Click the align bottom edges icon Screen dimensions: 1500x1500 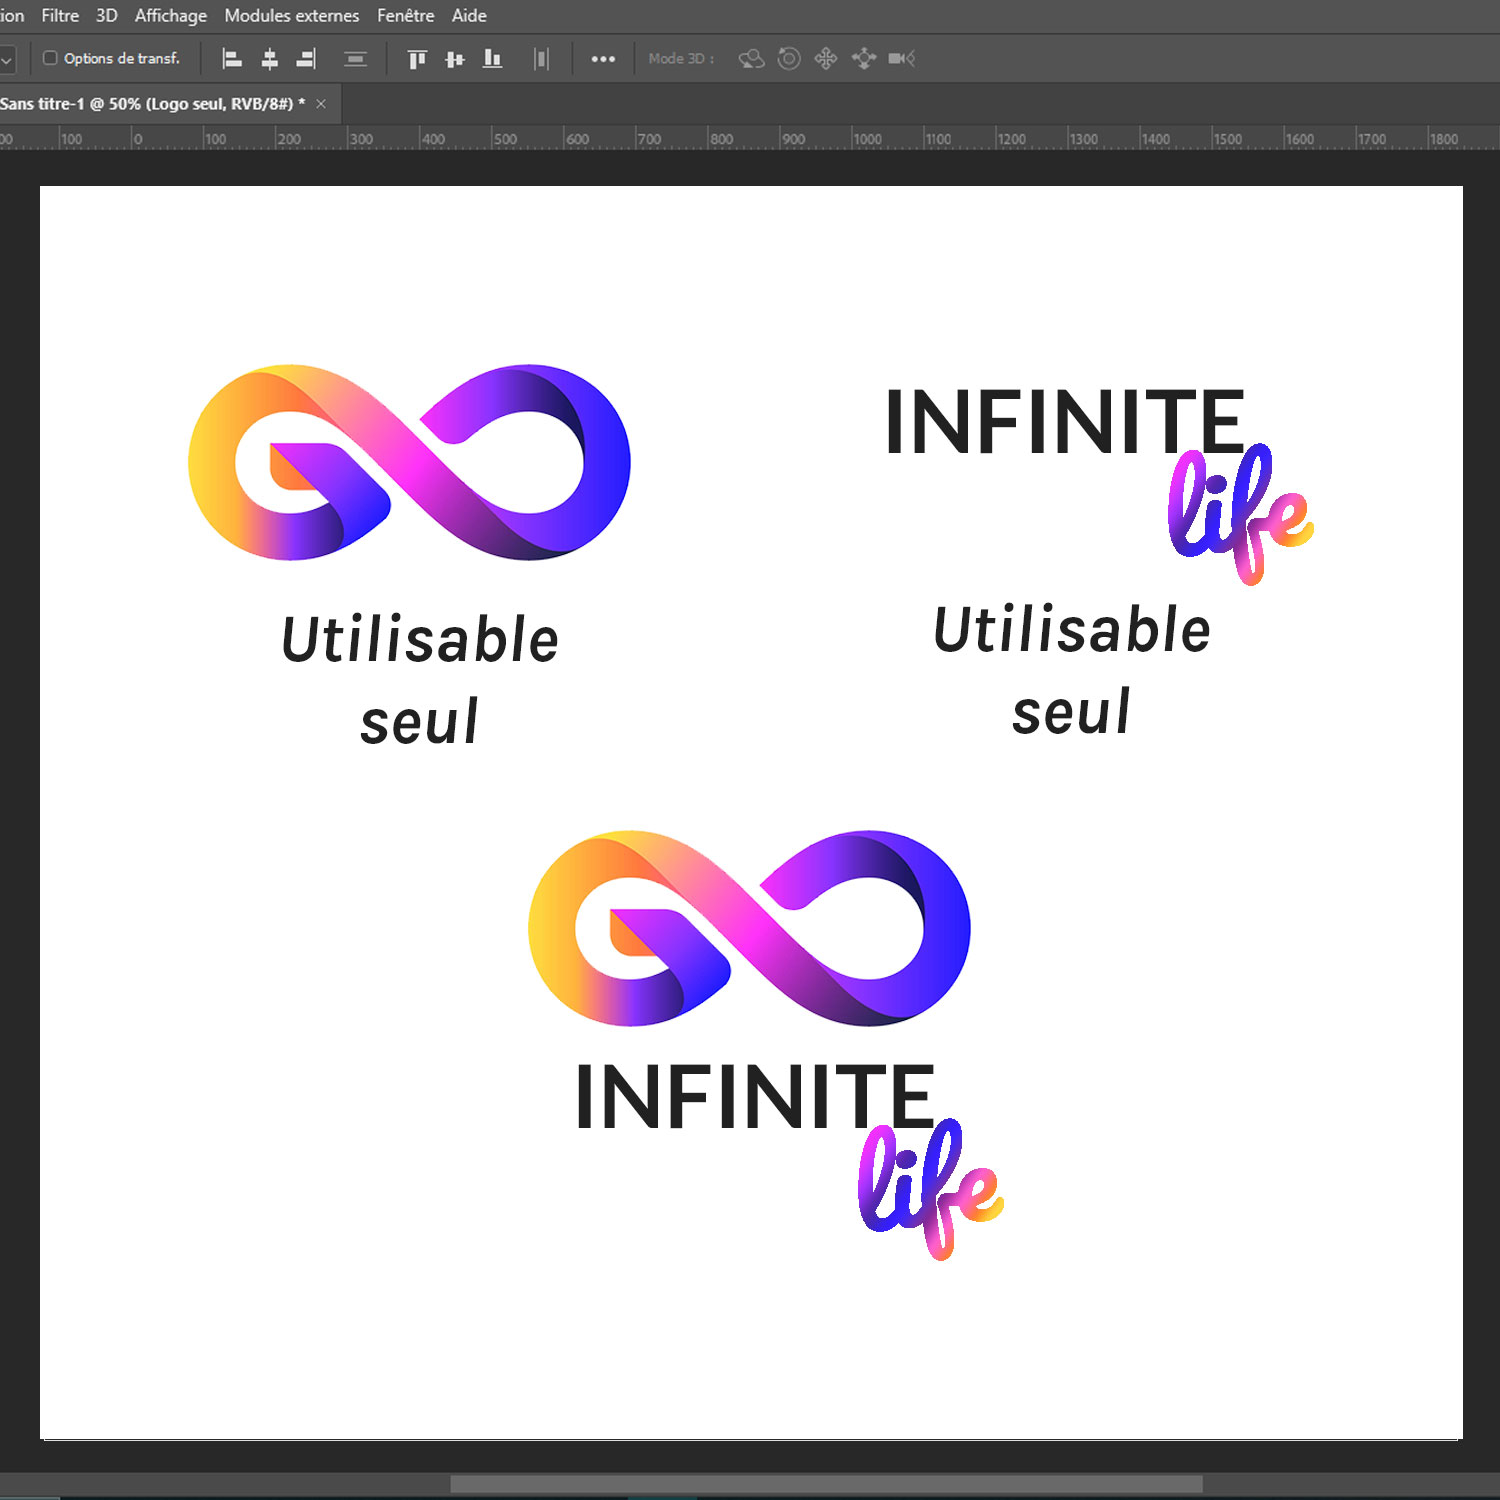(x=492, y=59)
